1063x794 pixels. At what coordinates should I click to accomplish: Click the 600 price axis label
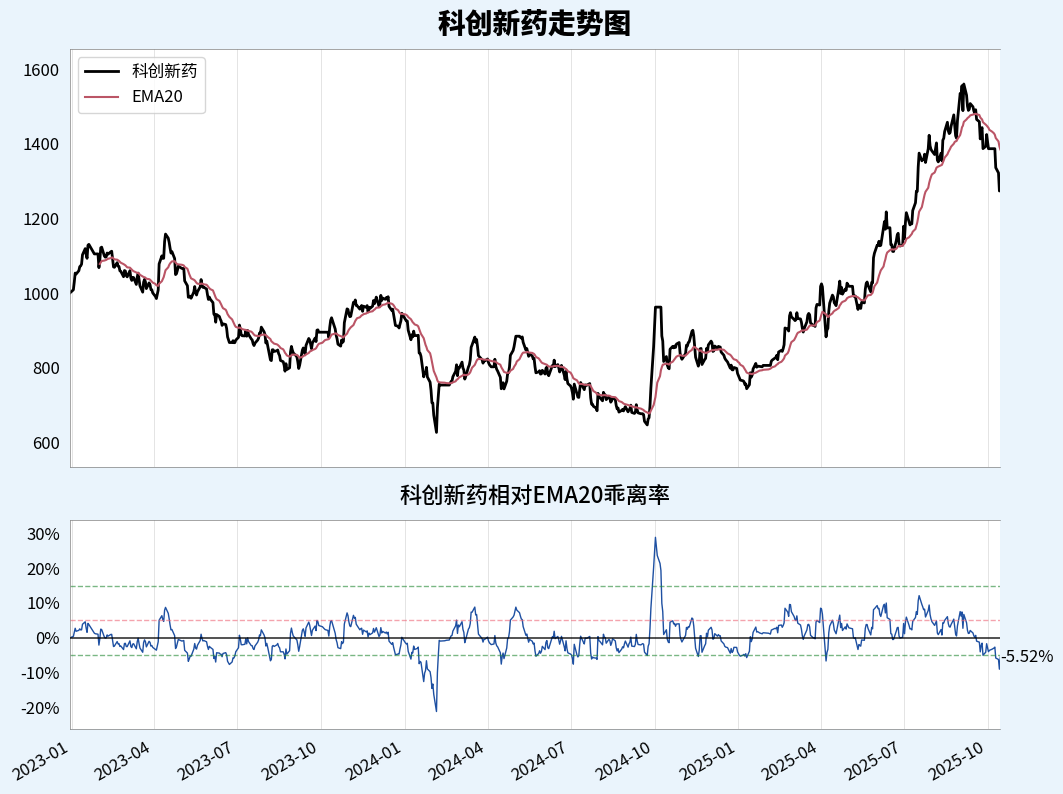(46, 443)
